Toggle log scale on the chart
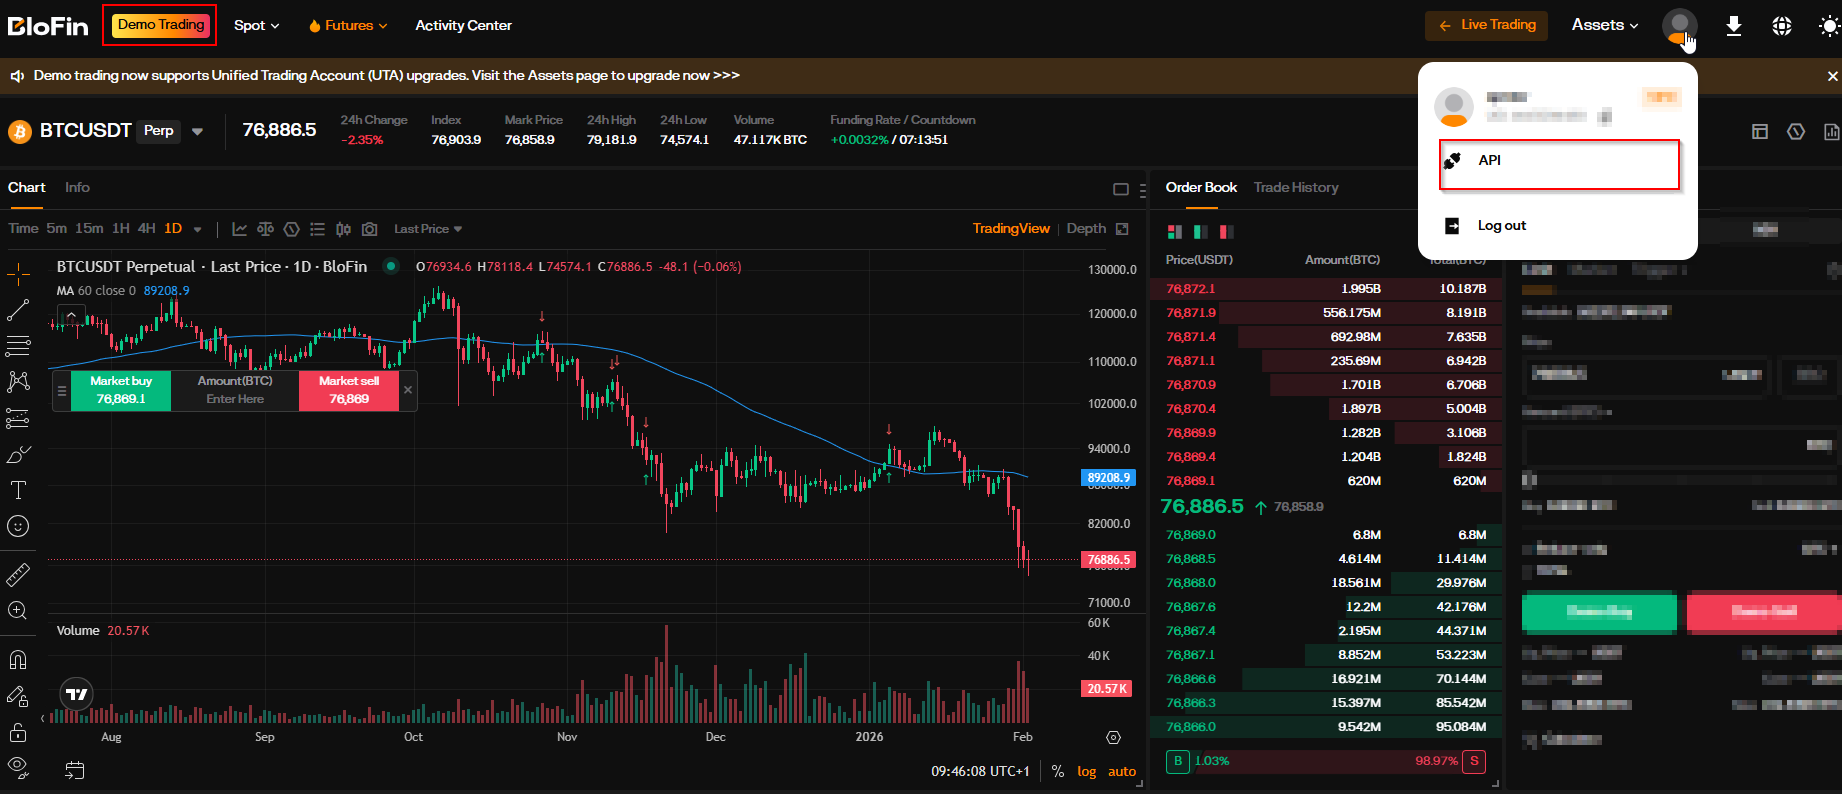This screenshot has height=794, width=1842. (1086, 771)
